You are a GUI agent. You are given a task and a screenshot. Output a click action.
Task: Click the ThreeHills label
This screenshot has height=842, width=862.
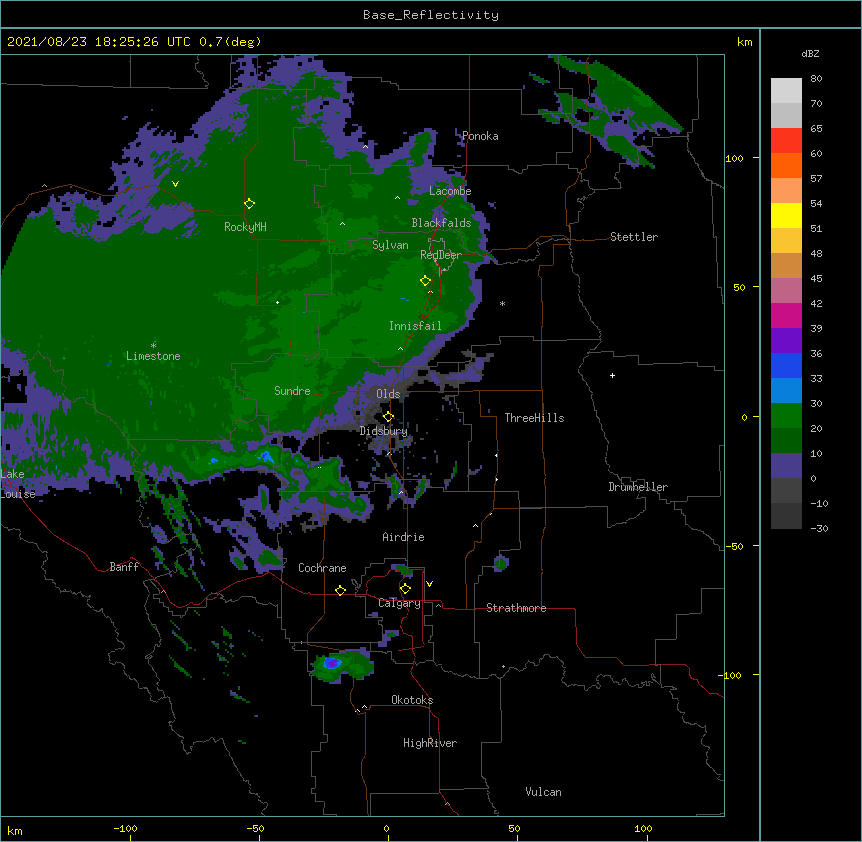(534, 418)
